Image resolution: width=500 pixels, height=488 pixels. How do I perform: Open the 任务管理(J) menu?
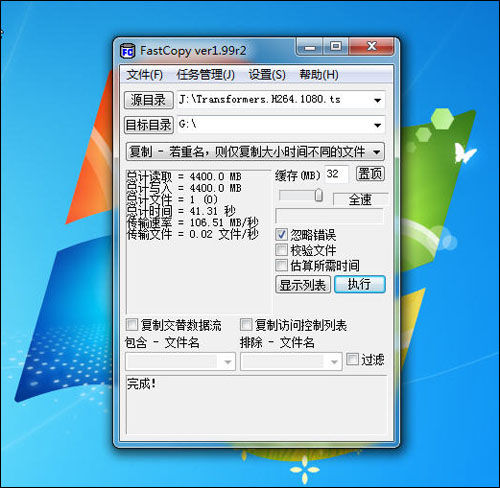click(x=205, y=74)
